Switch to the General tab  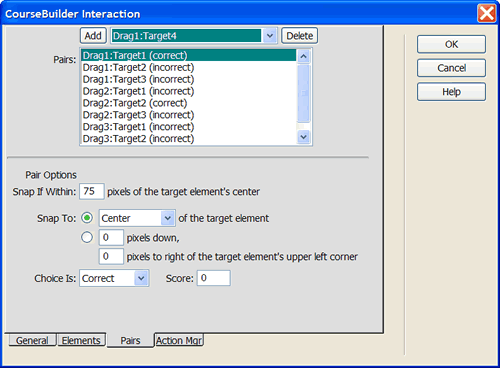pos(32,340)
